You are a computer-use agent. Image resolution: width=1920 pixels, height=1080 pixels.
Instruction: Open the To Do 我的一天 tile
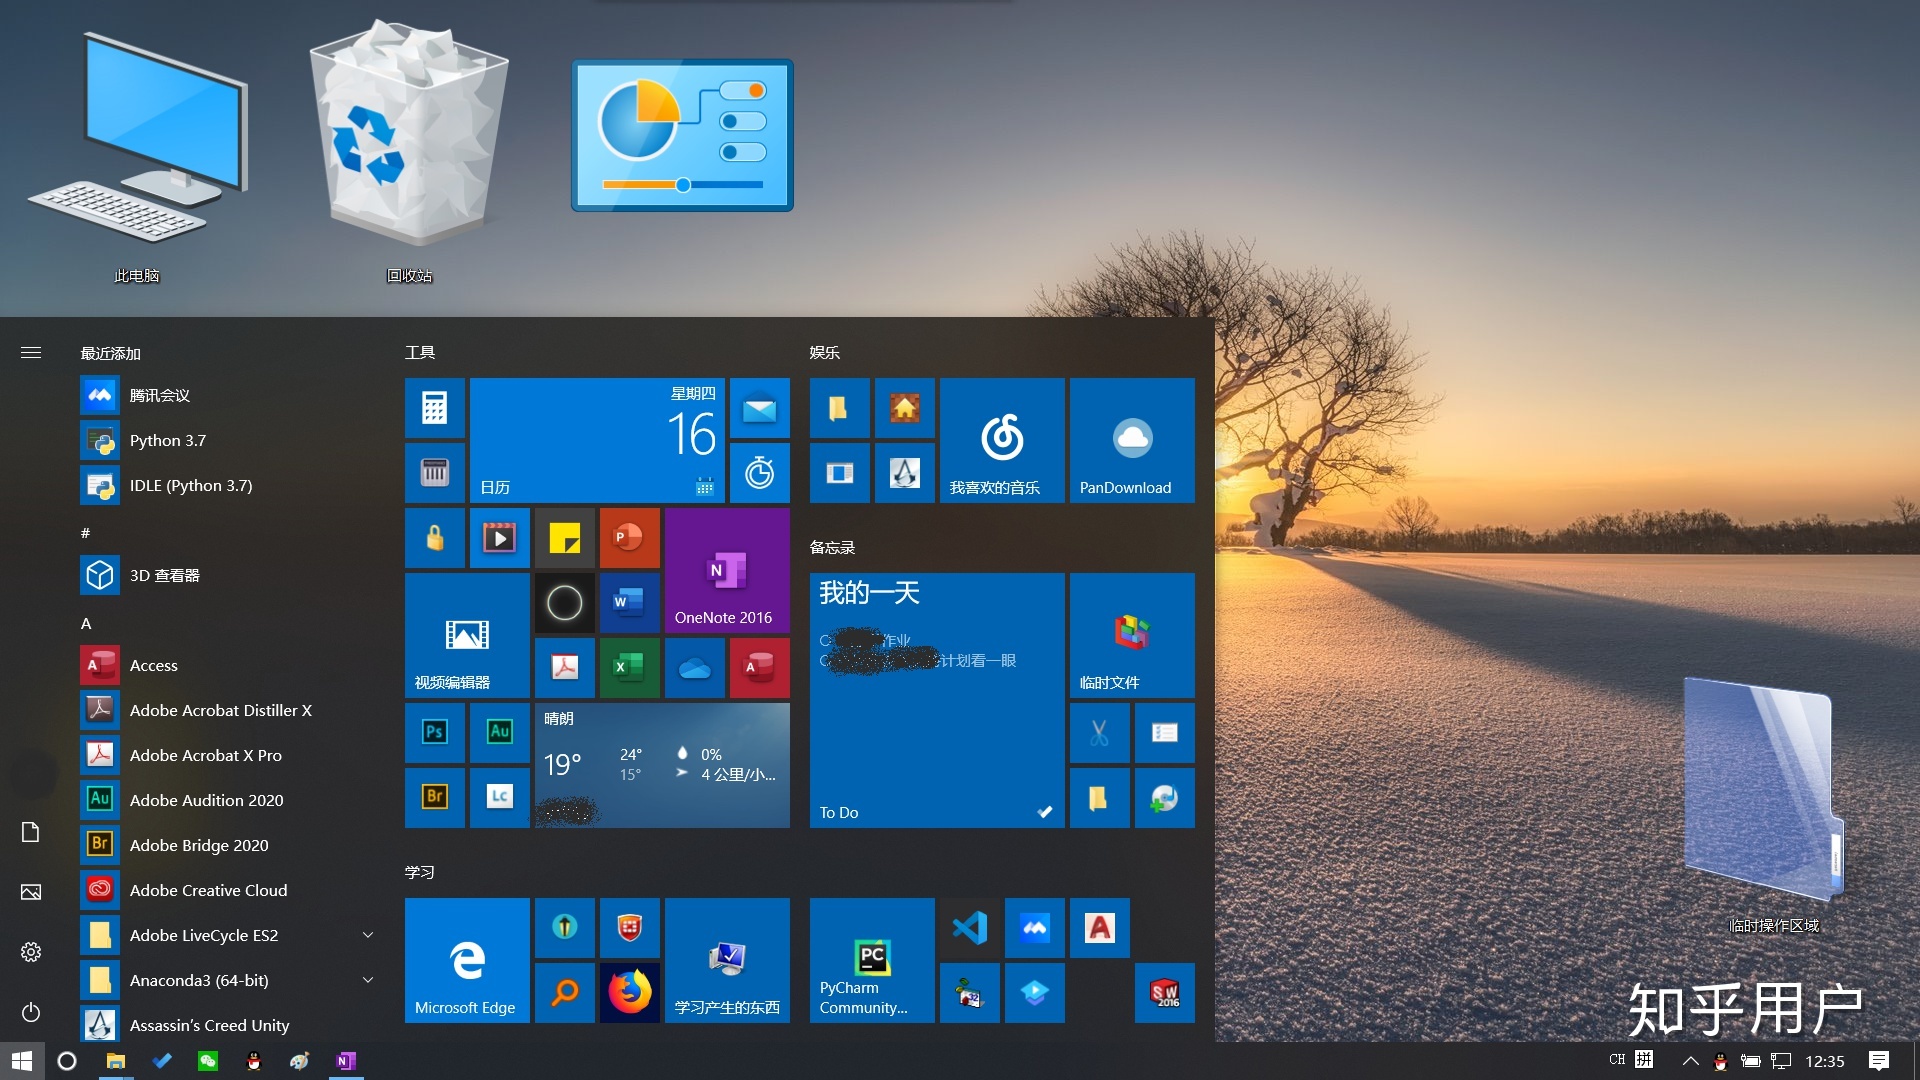pyautogui.click(x=937, y=701)
